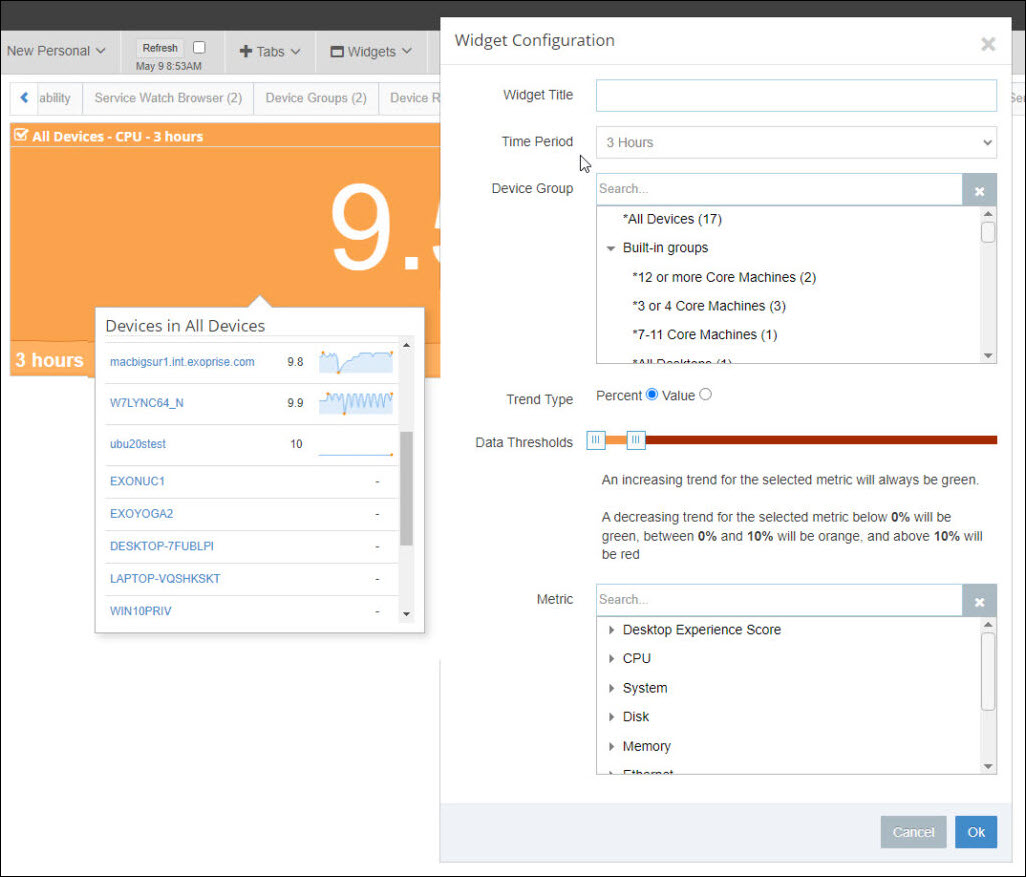Clear the Metric search field
The height and width of the screenshot is (877, 1026).
979,601
